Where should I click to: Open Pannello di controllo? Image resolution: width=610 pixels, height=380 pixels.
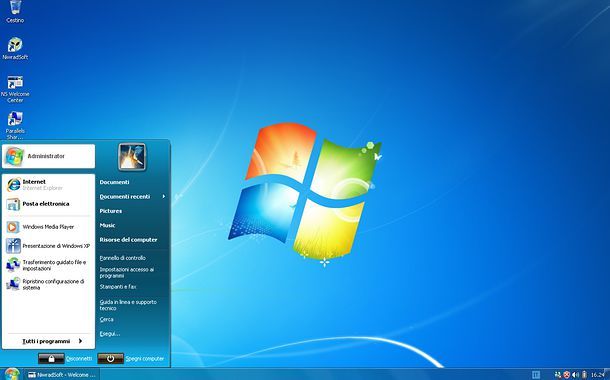pyautogui.click(x=122, y=258)
